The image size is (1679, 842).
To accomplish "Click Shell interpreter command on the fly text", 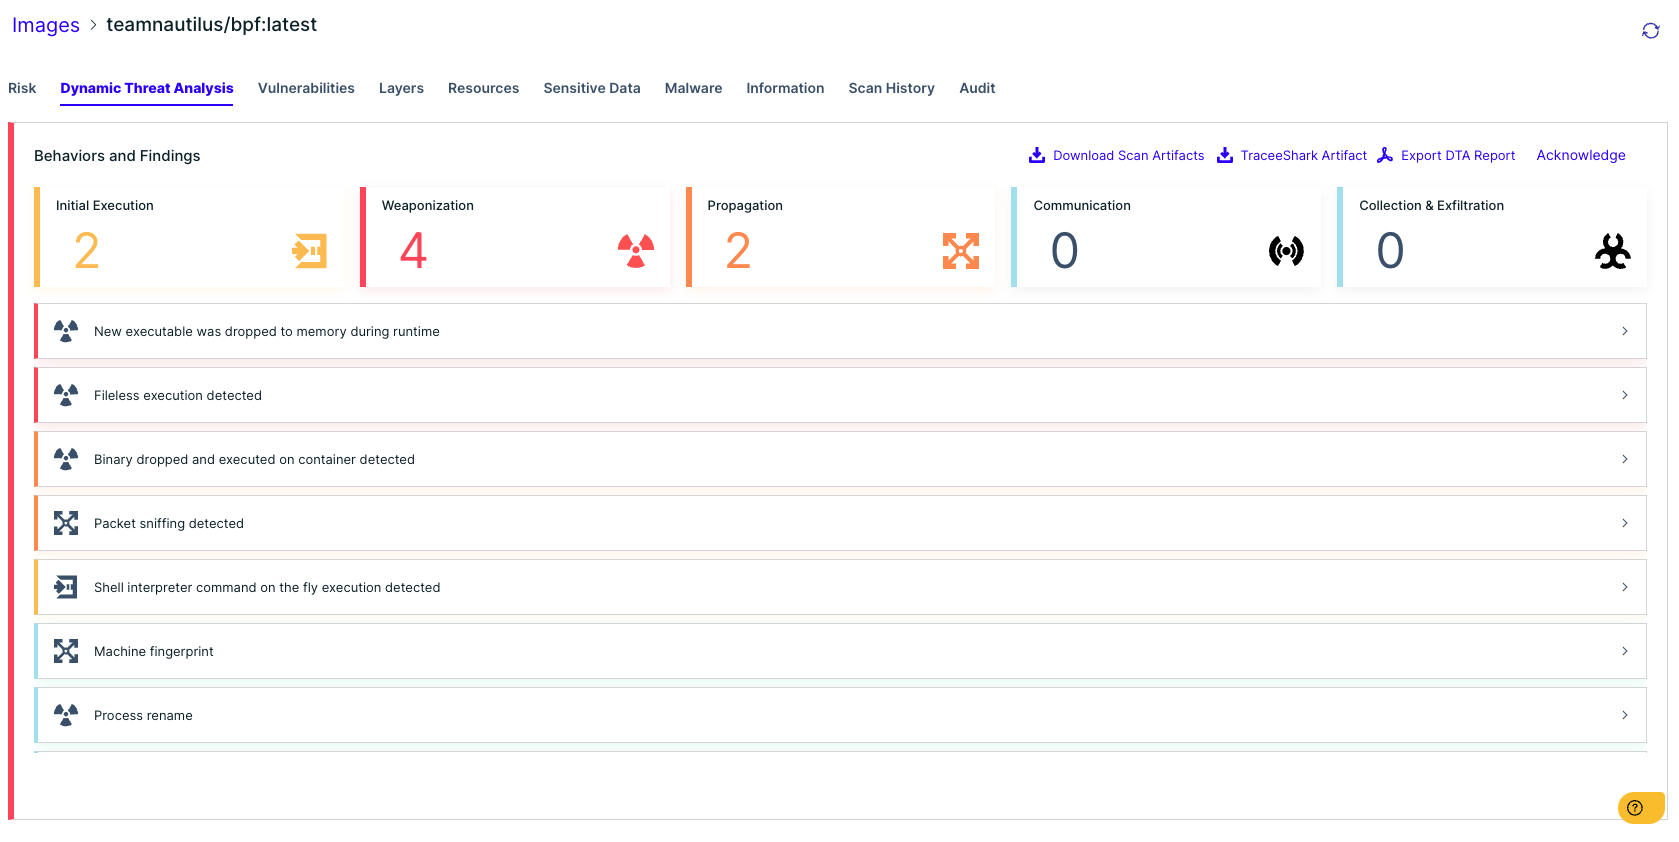I will tap(267, 587).
